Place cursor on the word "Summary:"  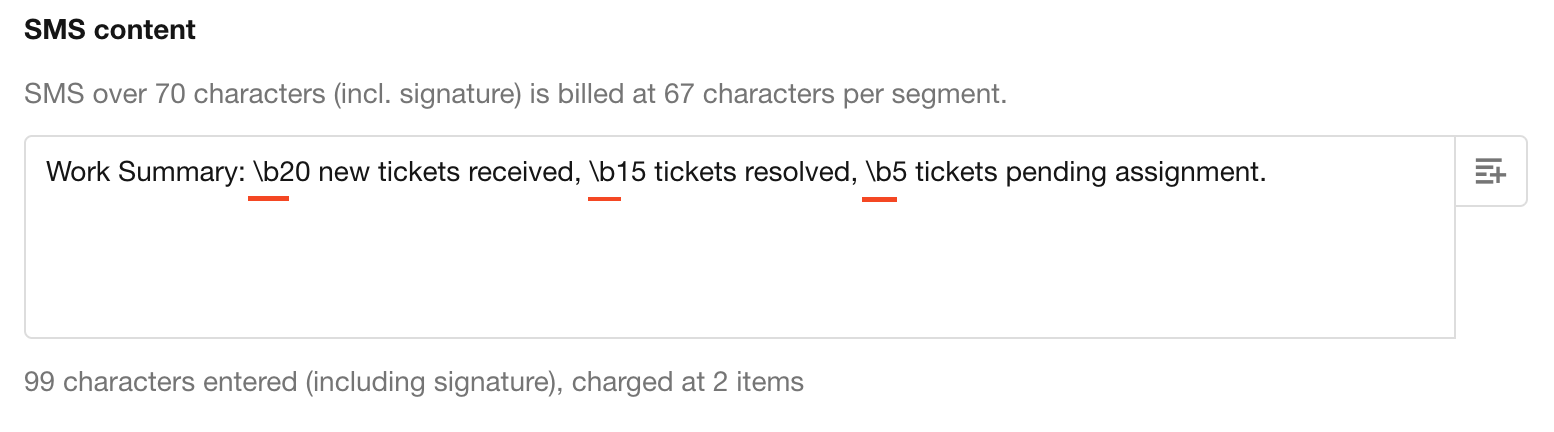[181, 173]
